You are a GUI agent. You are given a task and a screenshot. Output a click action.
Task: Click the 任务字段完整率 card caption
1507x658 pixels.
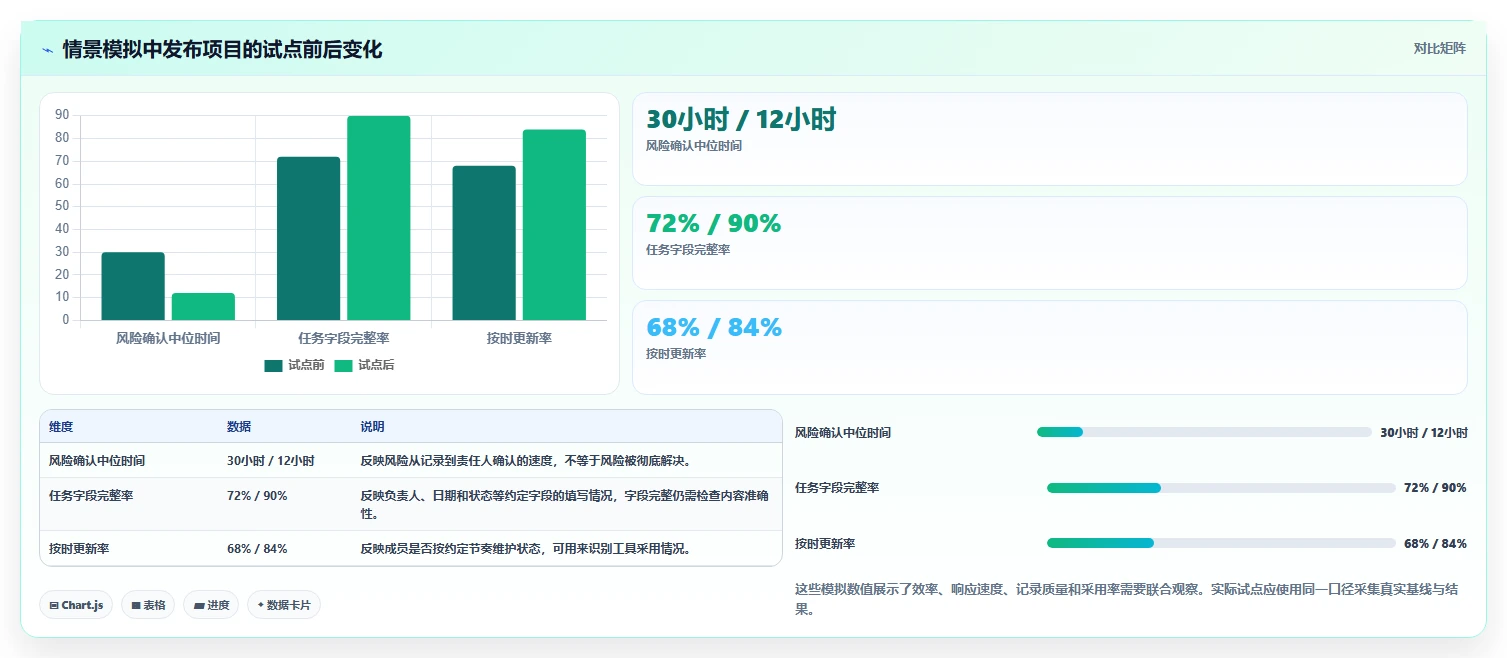pos(688,250)
